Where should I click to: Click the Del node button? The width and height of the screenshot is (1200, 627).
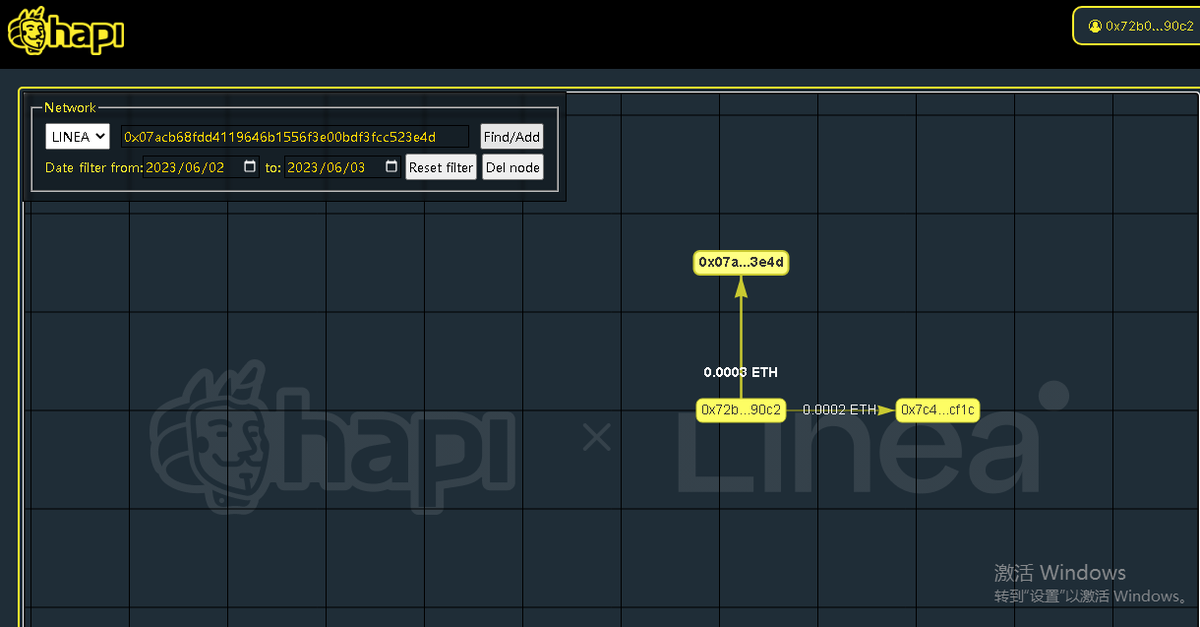click(512, 167)
